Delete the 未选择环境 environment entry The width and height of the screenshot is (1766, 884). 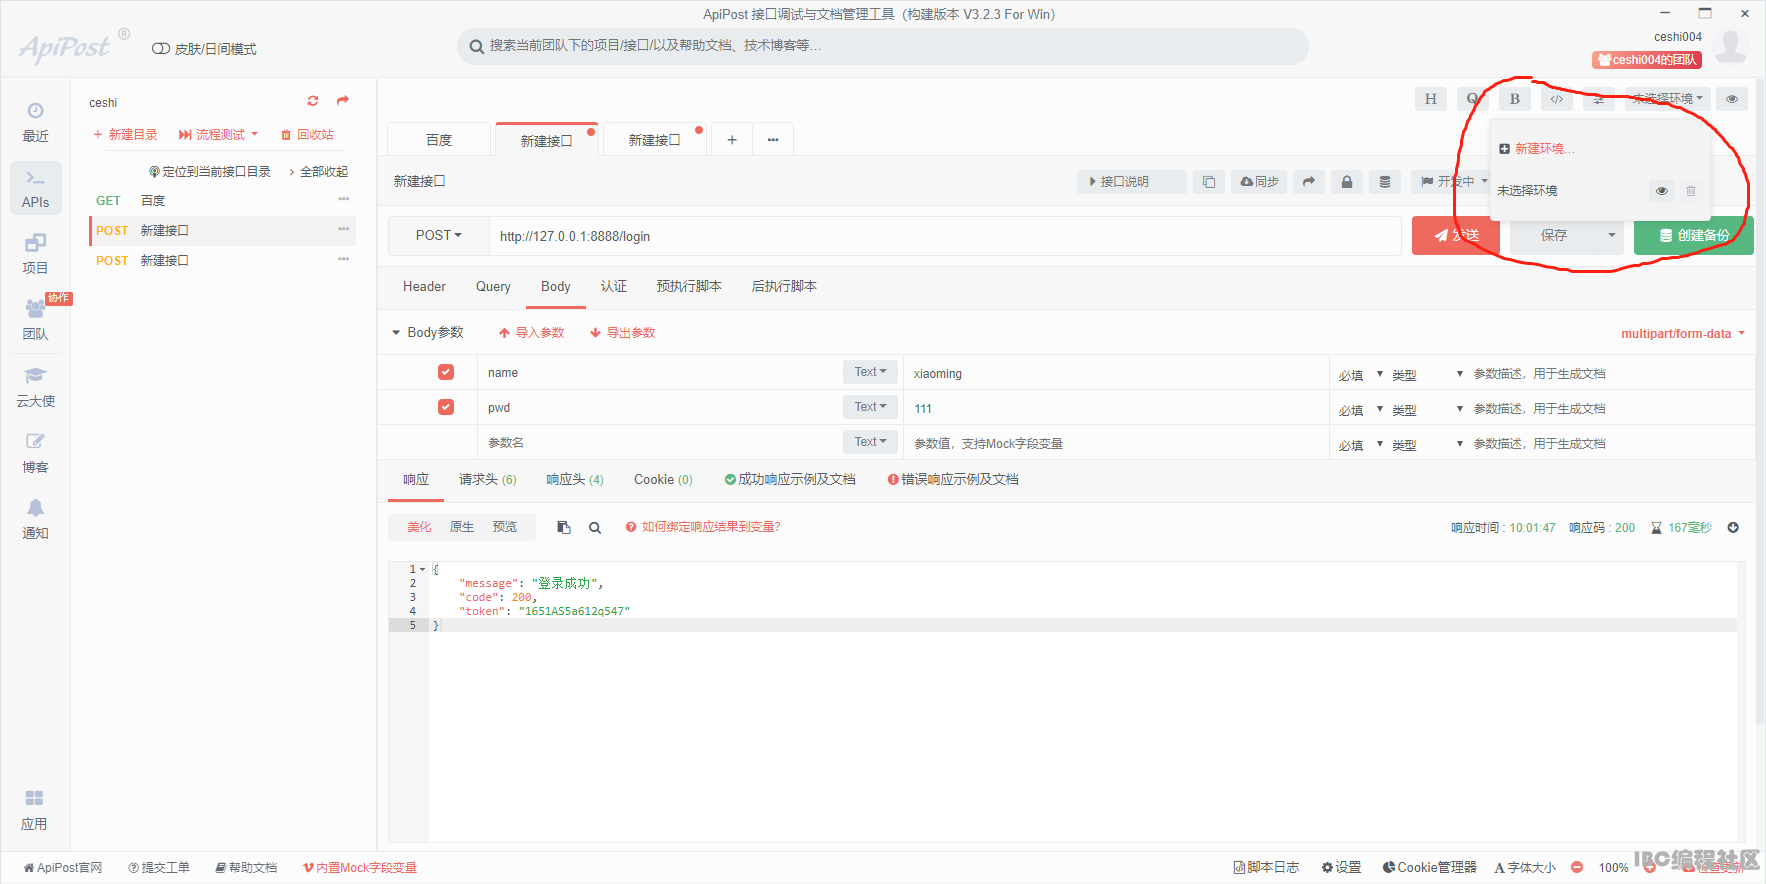pyautogui.click(x=1691, y=191)
